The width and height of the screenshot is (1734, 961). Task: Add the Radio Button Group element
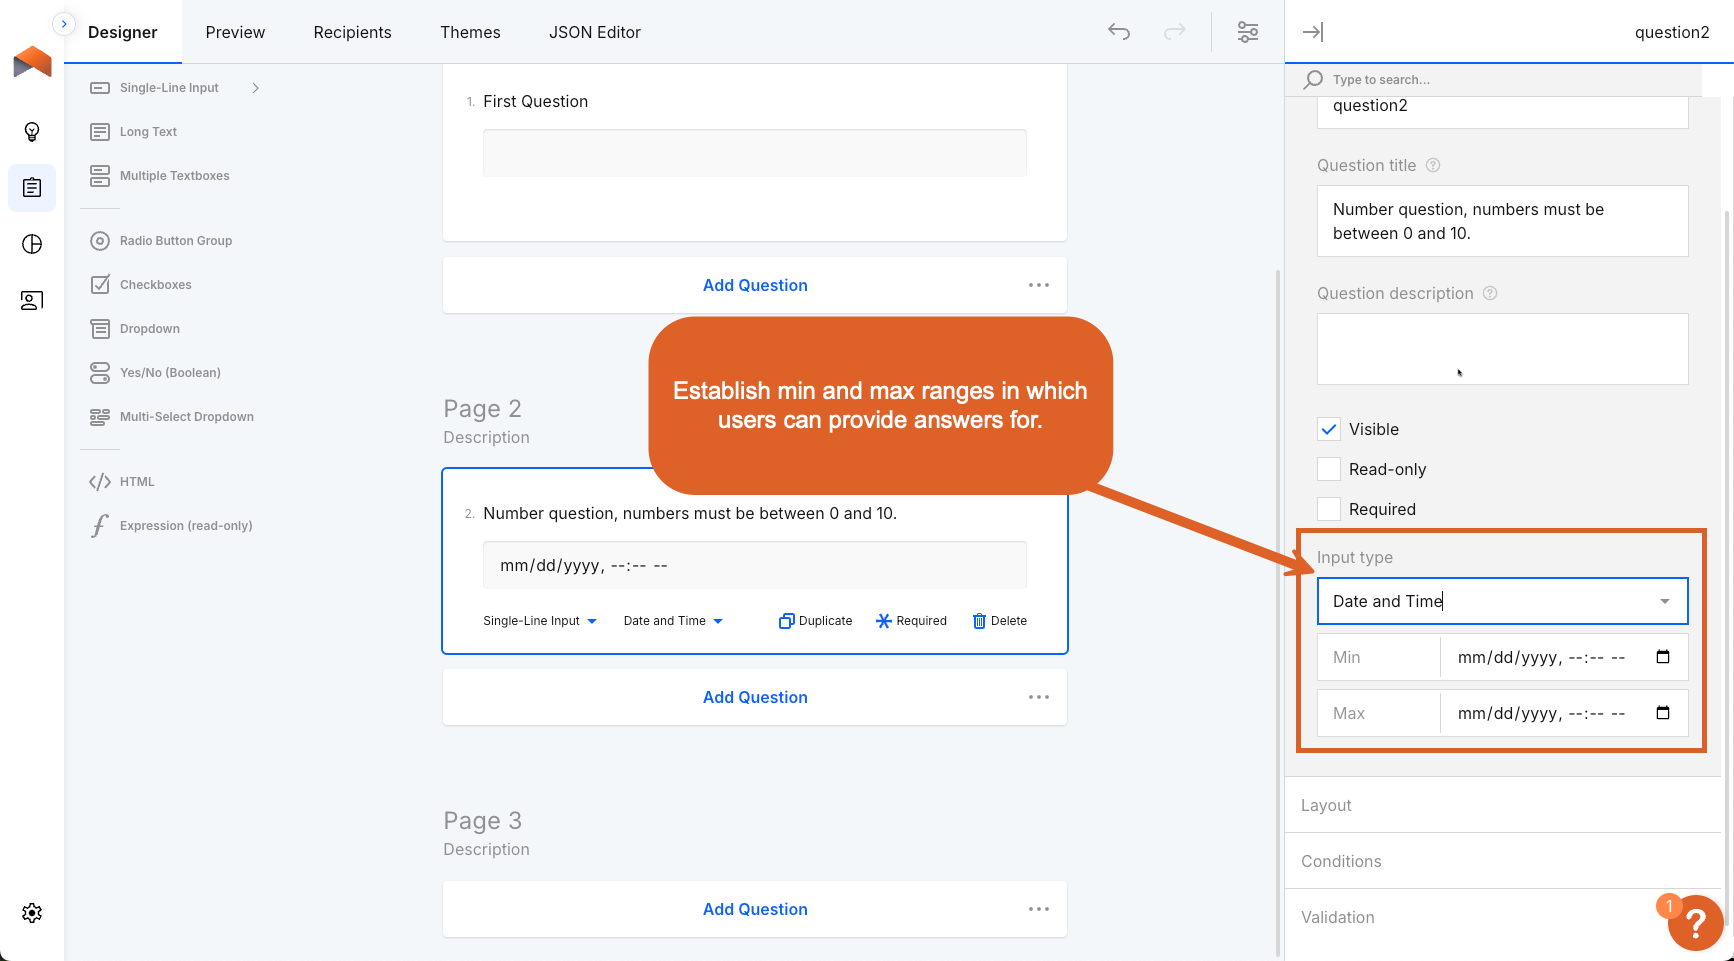point(176,241)
